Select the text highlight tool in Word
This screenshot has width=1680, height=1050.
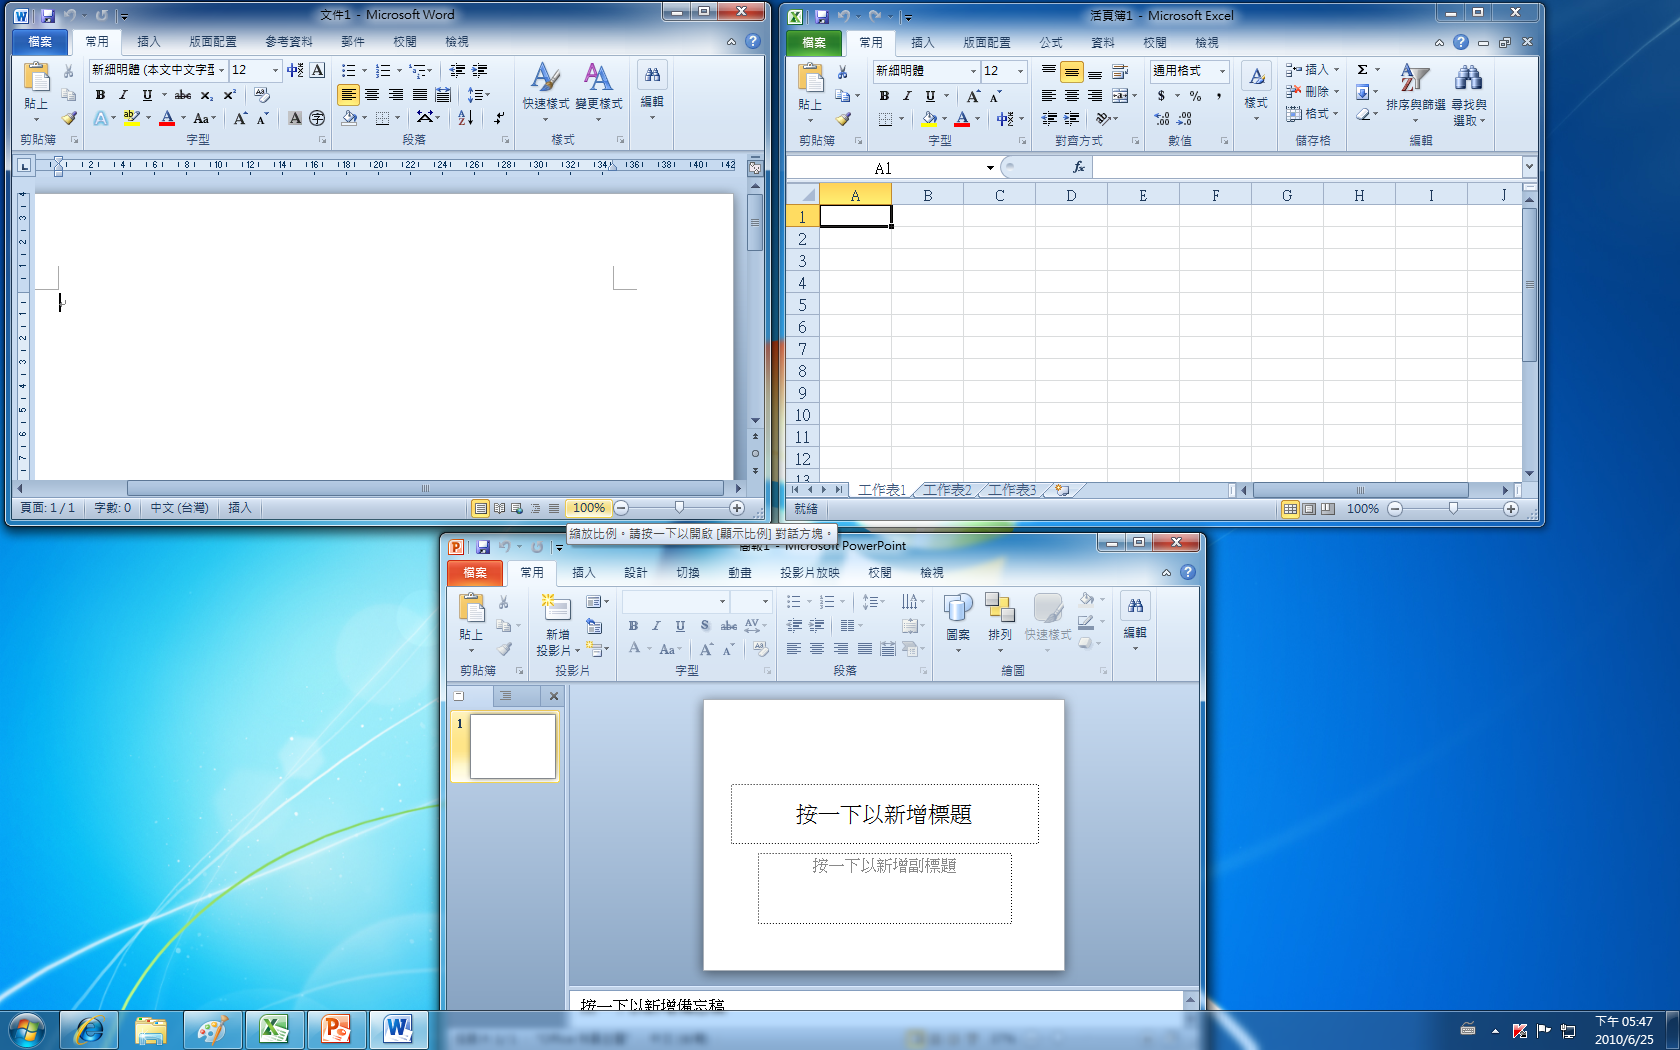pyautogui.click(x=134, y=118)
